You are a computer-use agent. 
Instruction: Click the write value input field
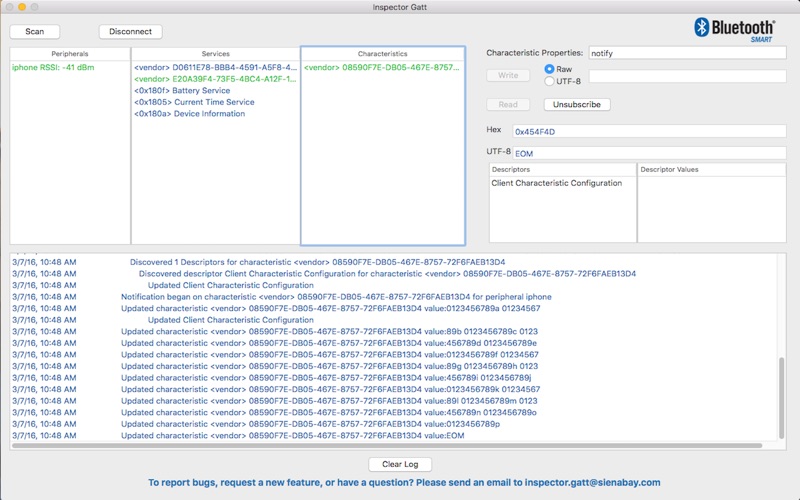[687, 76]
